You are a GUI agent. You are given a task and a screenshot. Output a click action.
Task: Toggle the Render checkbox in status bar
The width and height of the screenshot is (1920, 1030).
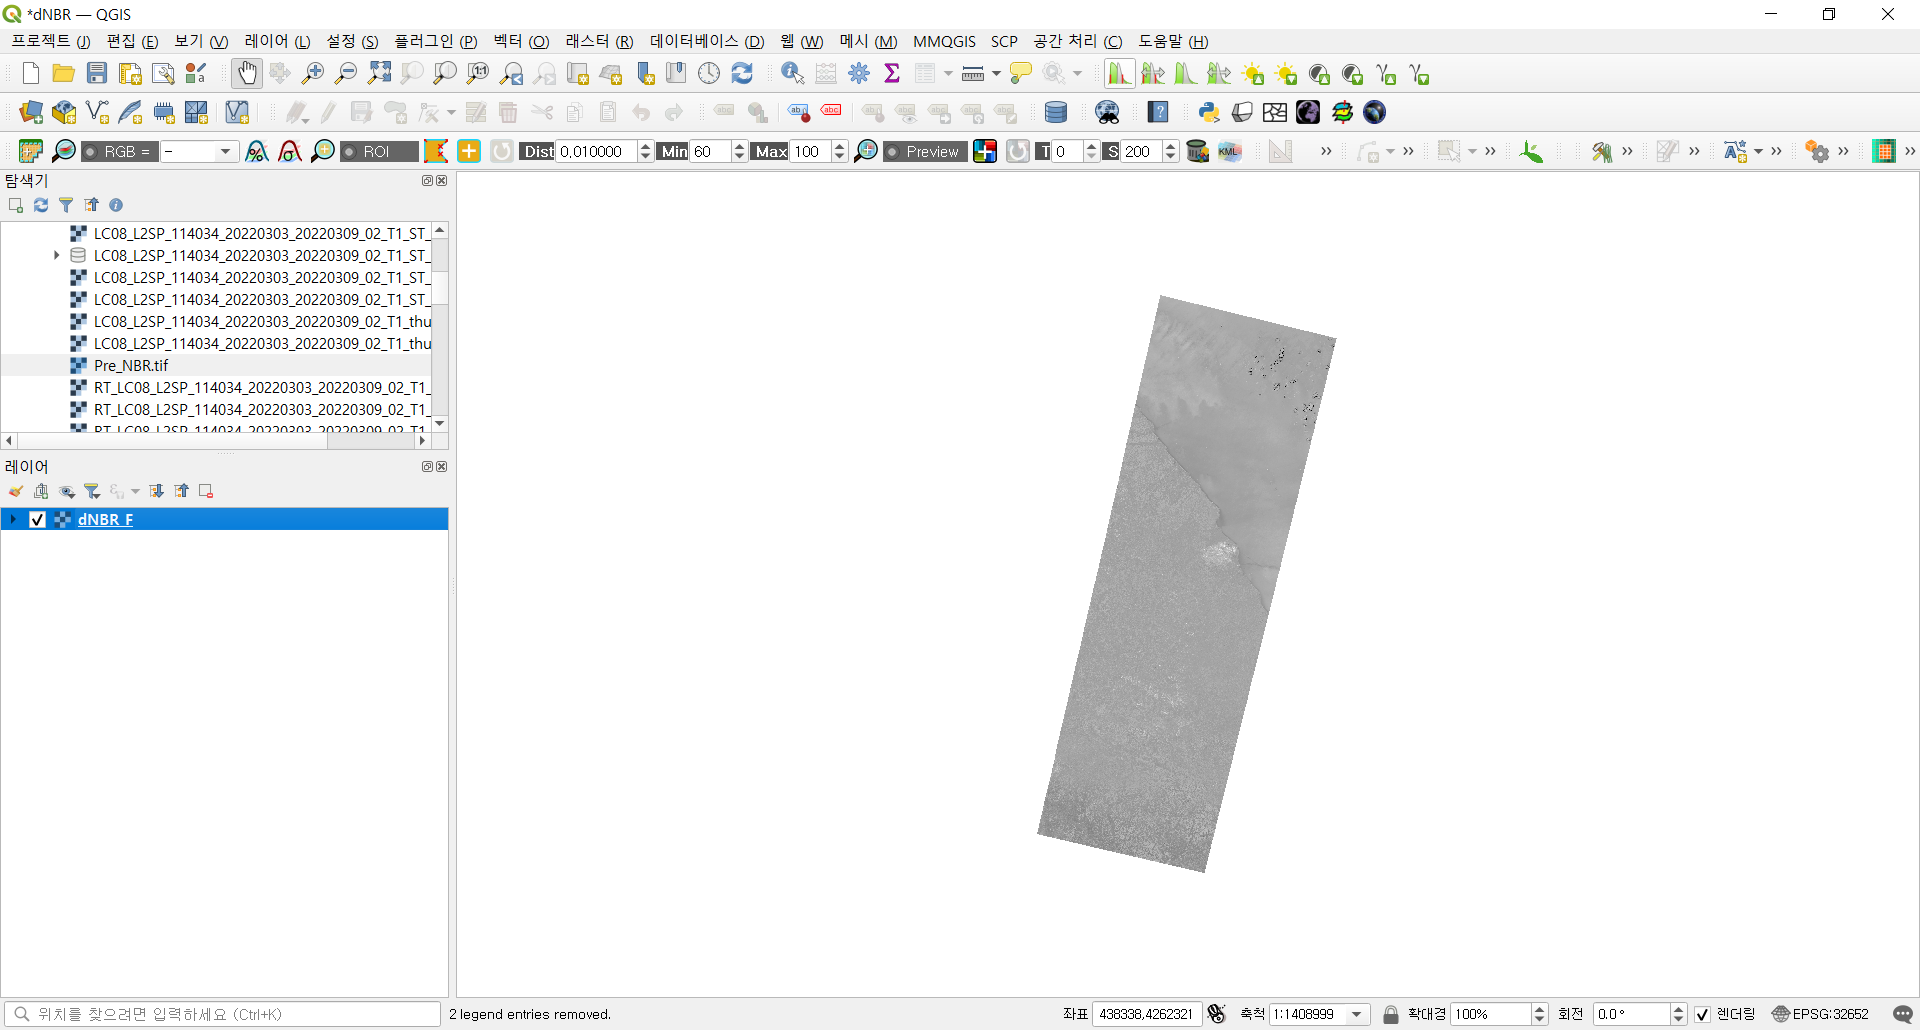point(1703,1014)
